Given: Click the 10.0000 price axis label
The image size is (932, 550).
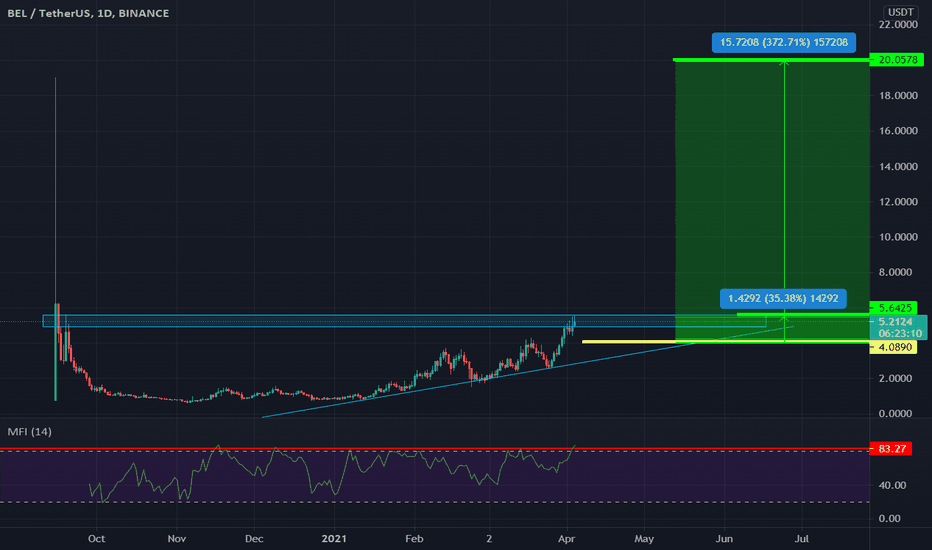Looking at the screenshot, I should (898, 237).
